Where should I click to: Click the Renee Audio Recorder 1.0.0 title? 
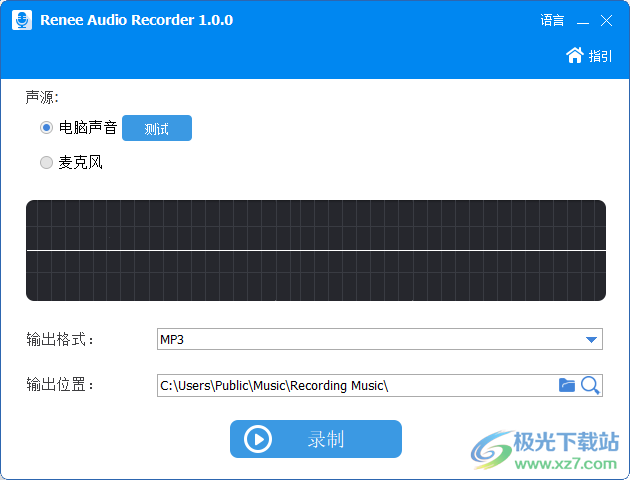click(x=137, y=20)
